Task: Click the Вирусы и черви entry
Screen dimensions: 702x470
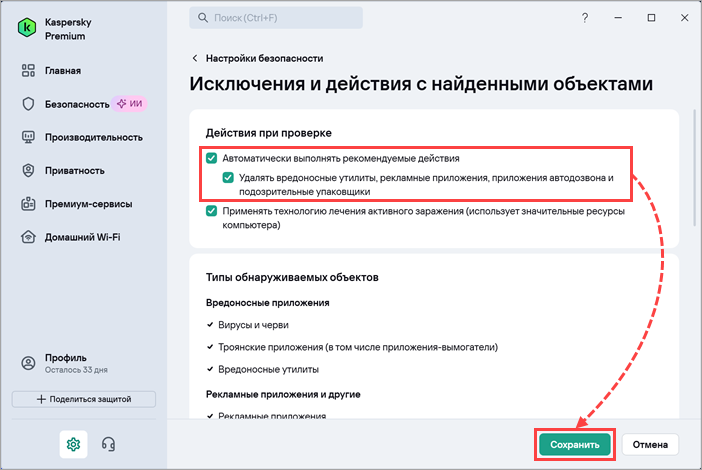Action: pyautogui.click(x=253, y=325)
